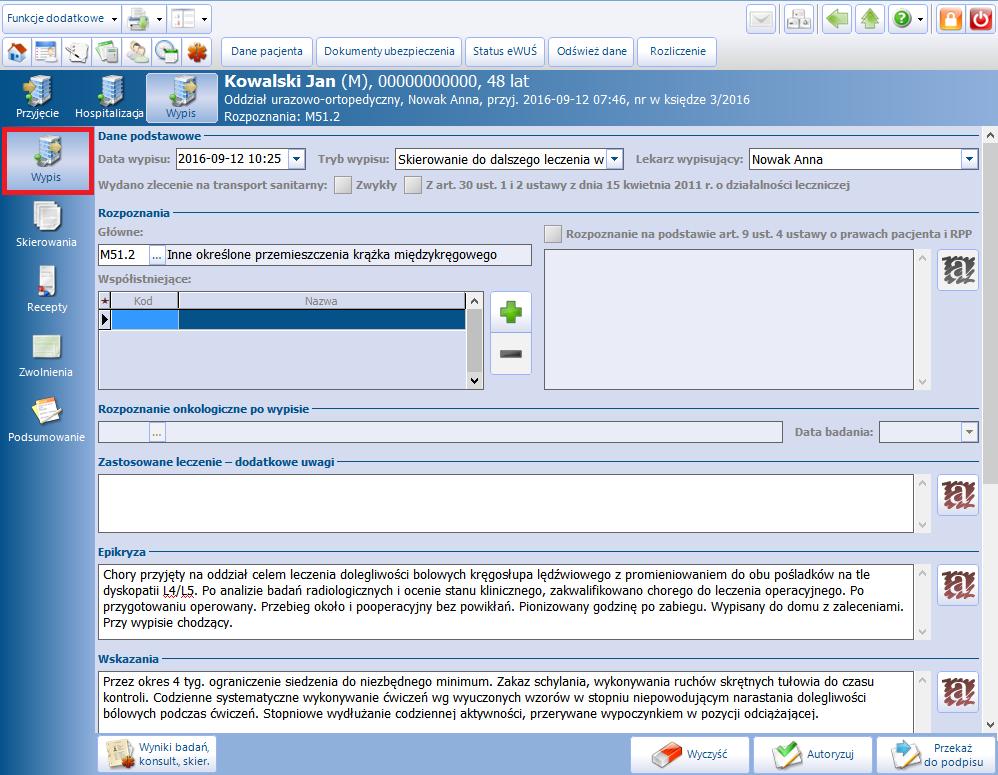Open the Rozliczenie button
The width and height of the screenshot is (998, 775).
click(678, 52)
